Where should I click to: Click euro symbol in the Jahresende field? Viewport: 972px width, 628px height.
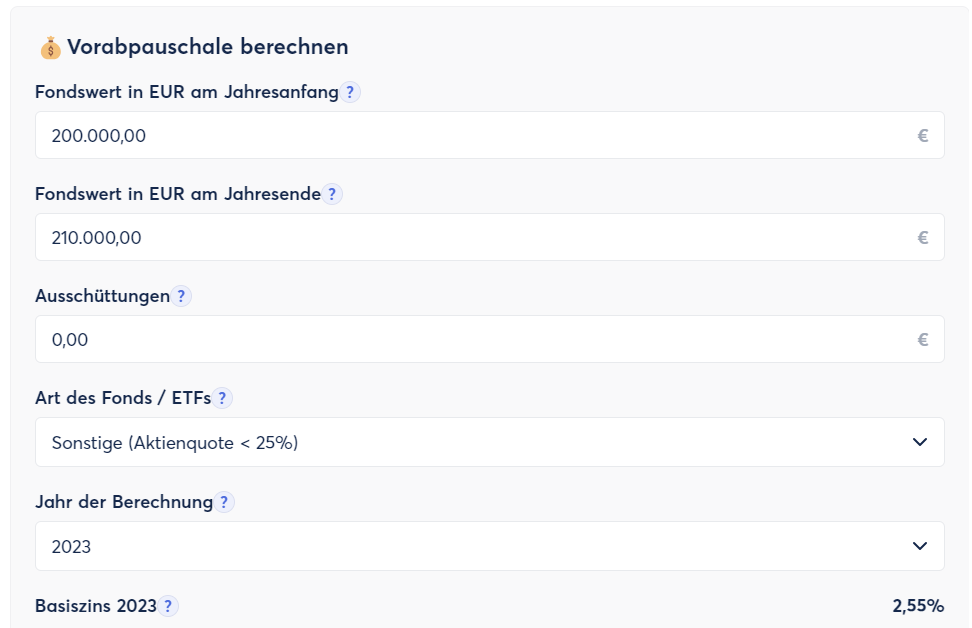pyautogui.click(x=923, y=238)
